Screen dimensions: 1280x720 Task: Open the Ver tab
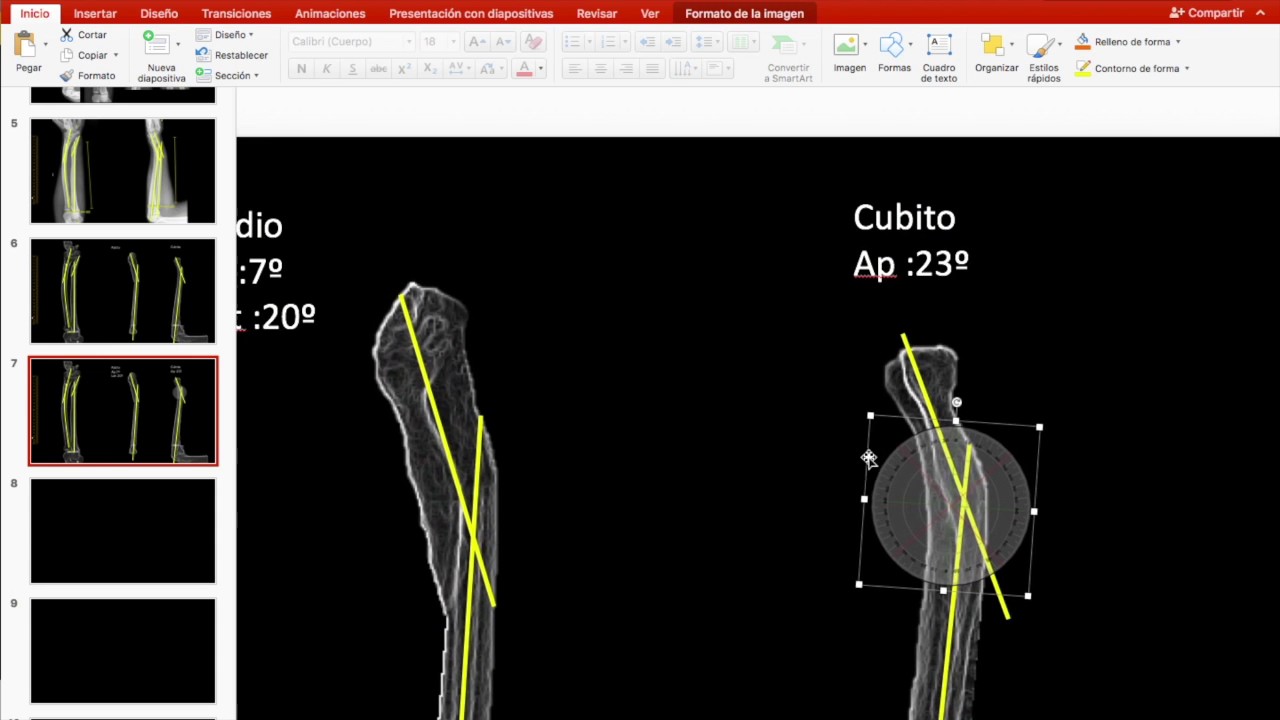click(650, 14)
